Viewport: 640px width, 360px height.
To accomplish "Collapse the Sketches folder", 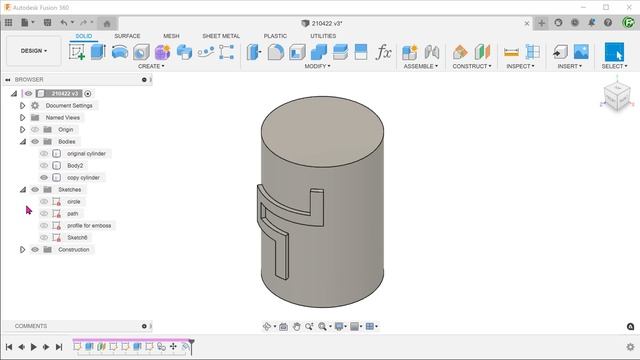I will tap(23, 189).
